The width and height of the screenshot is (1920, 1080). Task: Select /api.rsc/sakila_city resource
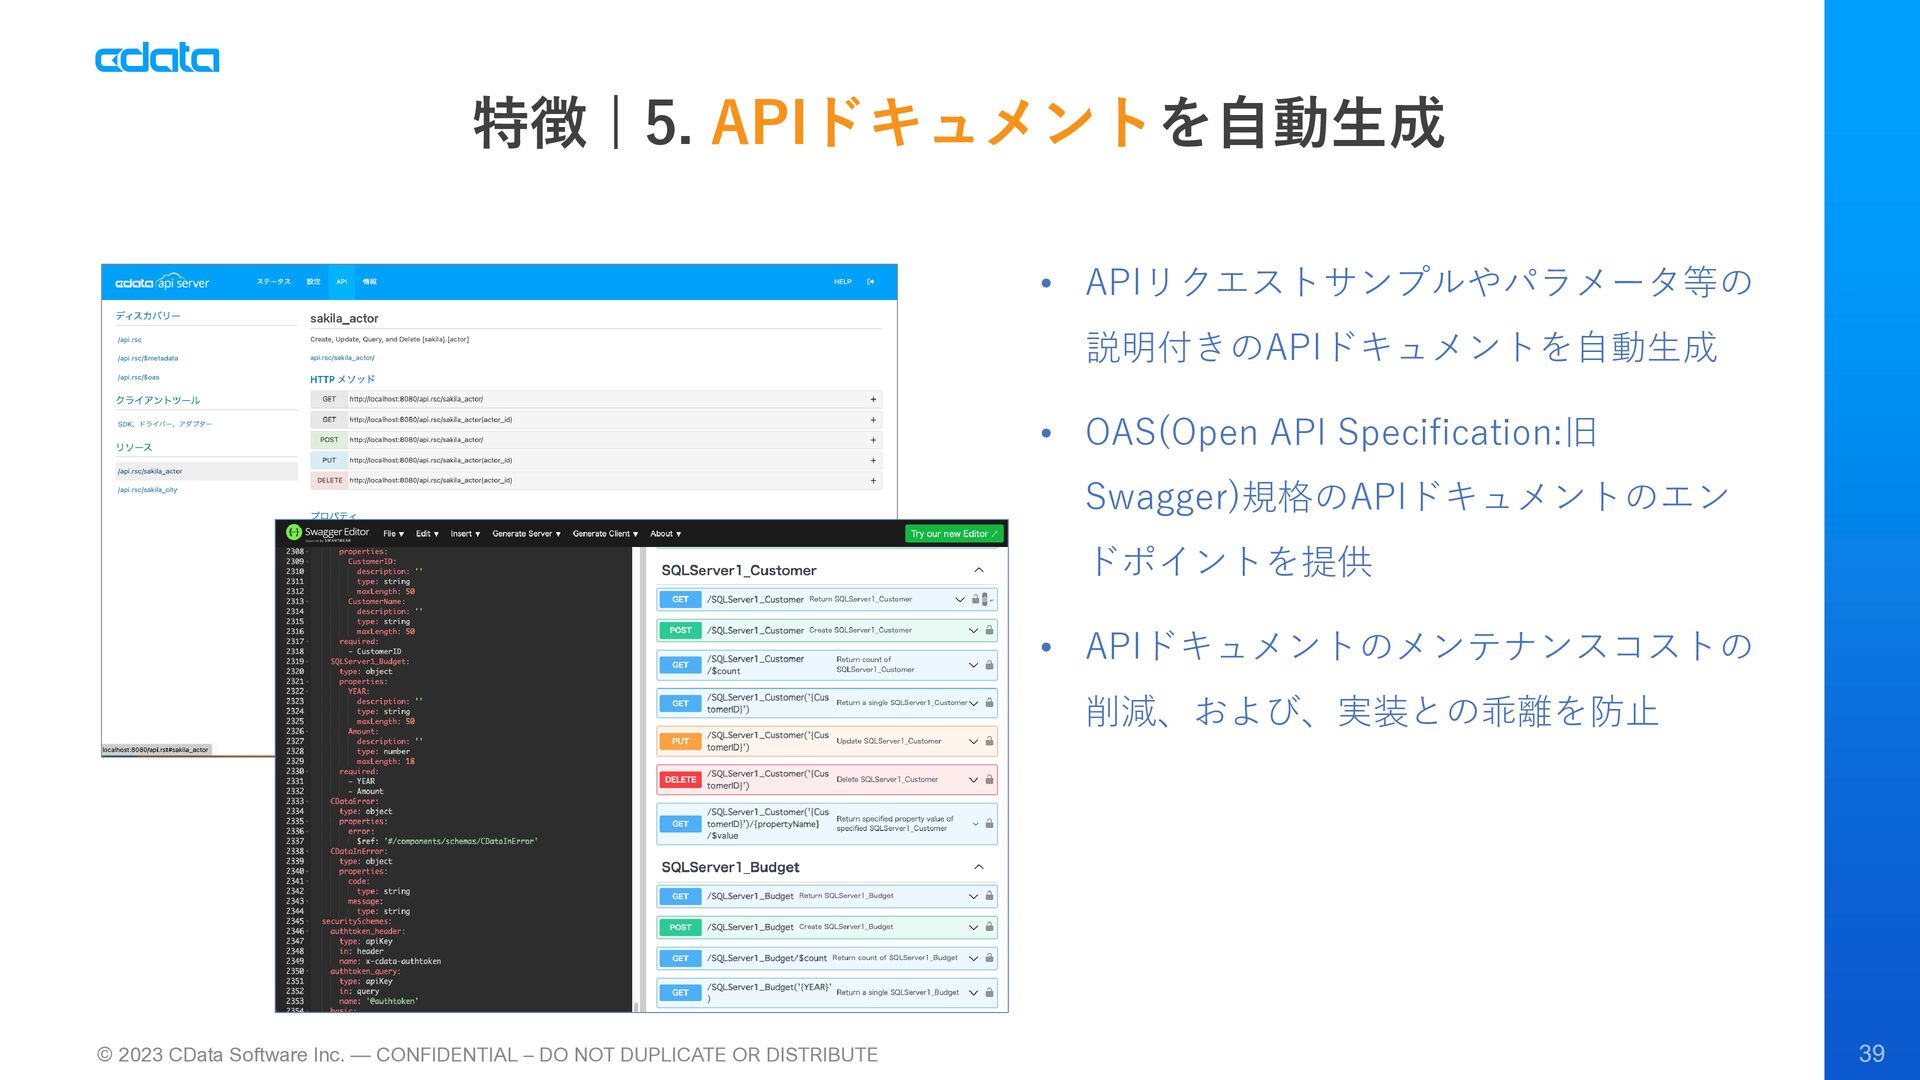click(147, 490)
